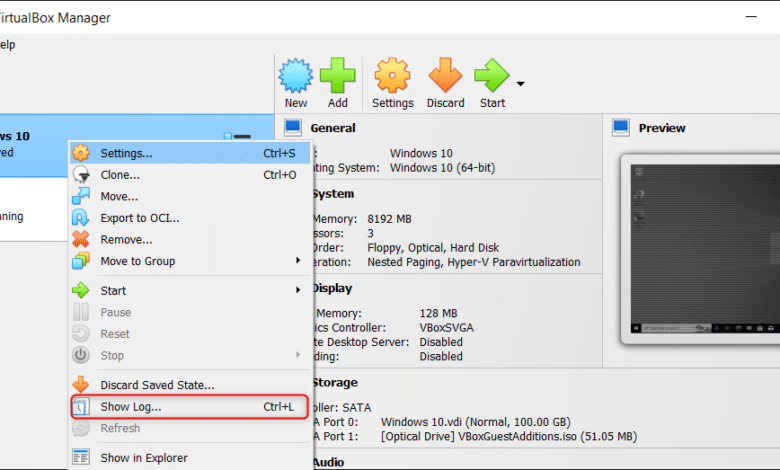Click the Audio section header
The image size is (780, 470).
click(x=328, y=463)
